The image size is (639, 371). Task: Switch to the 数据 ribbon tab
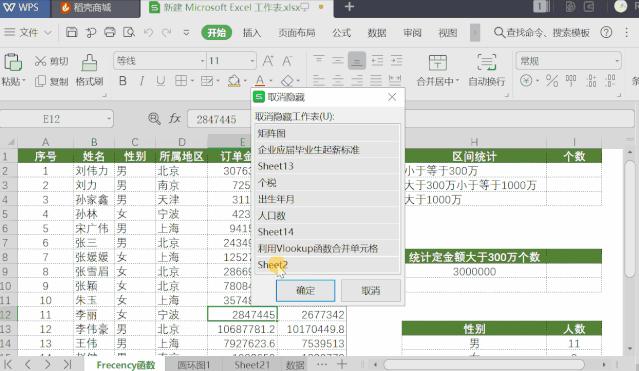coord(377,33)
